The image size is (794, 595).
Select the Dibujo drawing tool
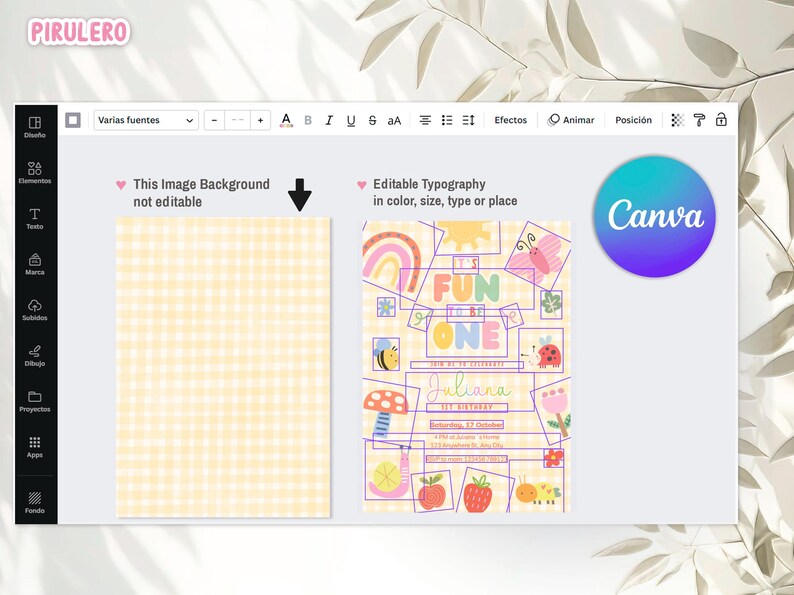pyautogui.click(x=34, y=355)
